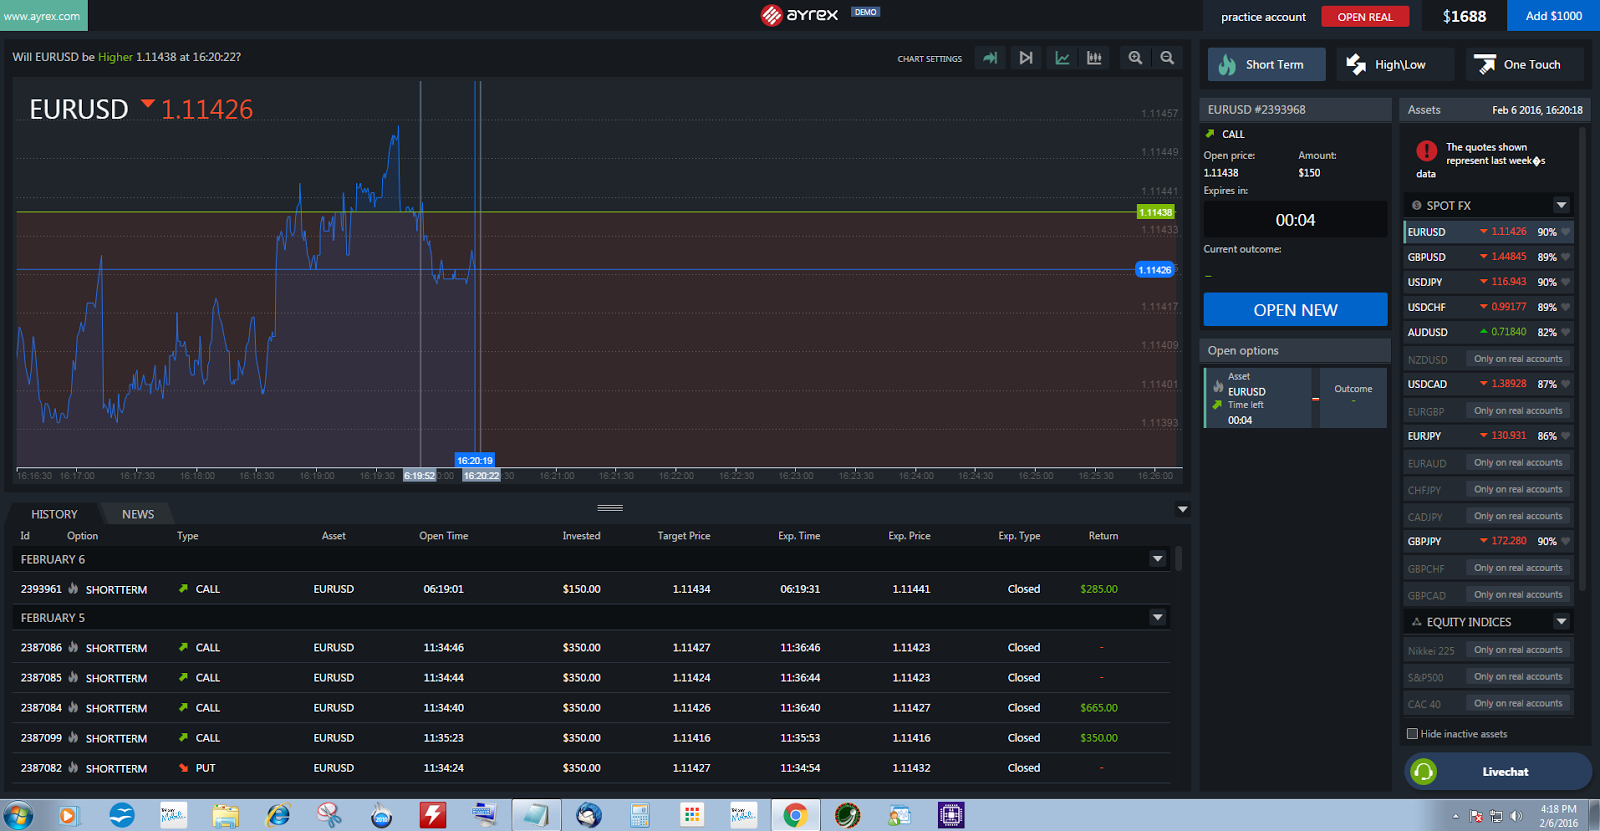This screenshot has height=831, width=1600.
Task: Click the 16:20:19 time marker on chart
Action: [475, 460]
